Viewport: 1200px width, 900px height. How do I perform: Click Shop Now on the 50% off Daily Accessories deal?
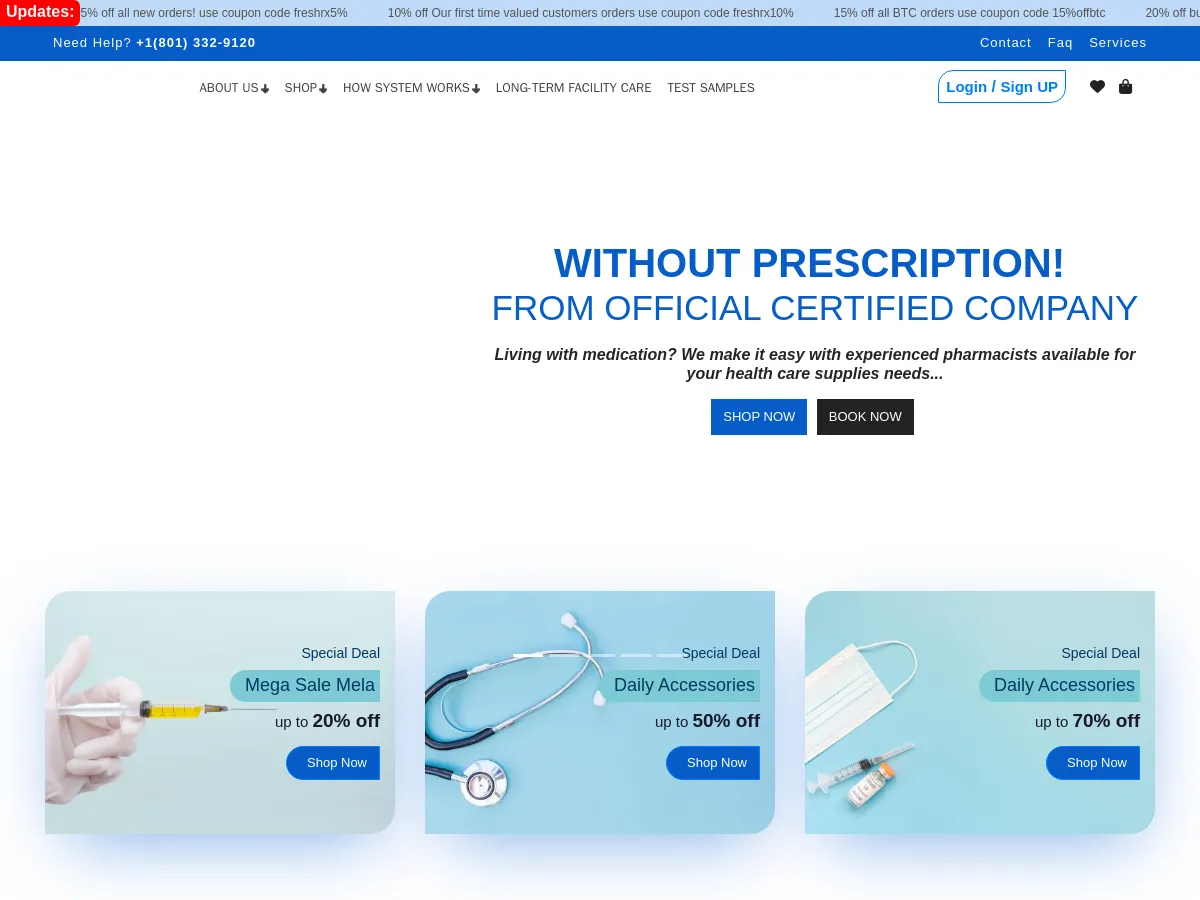[716, 762]
